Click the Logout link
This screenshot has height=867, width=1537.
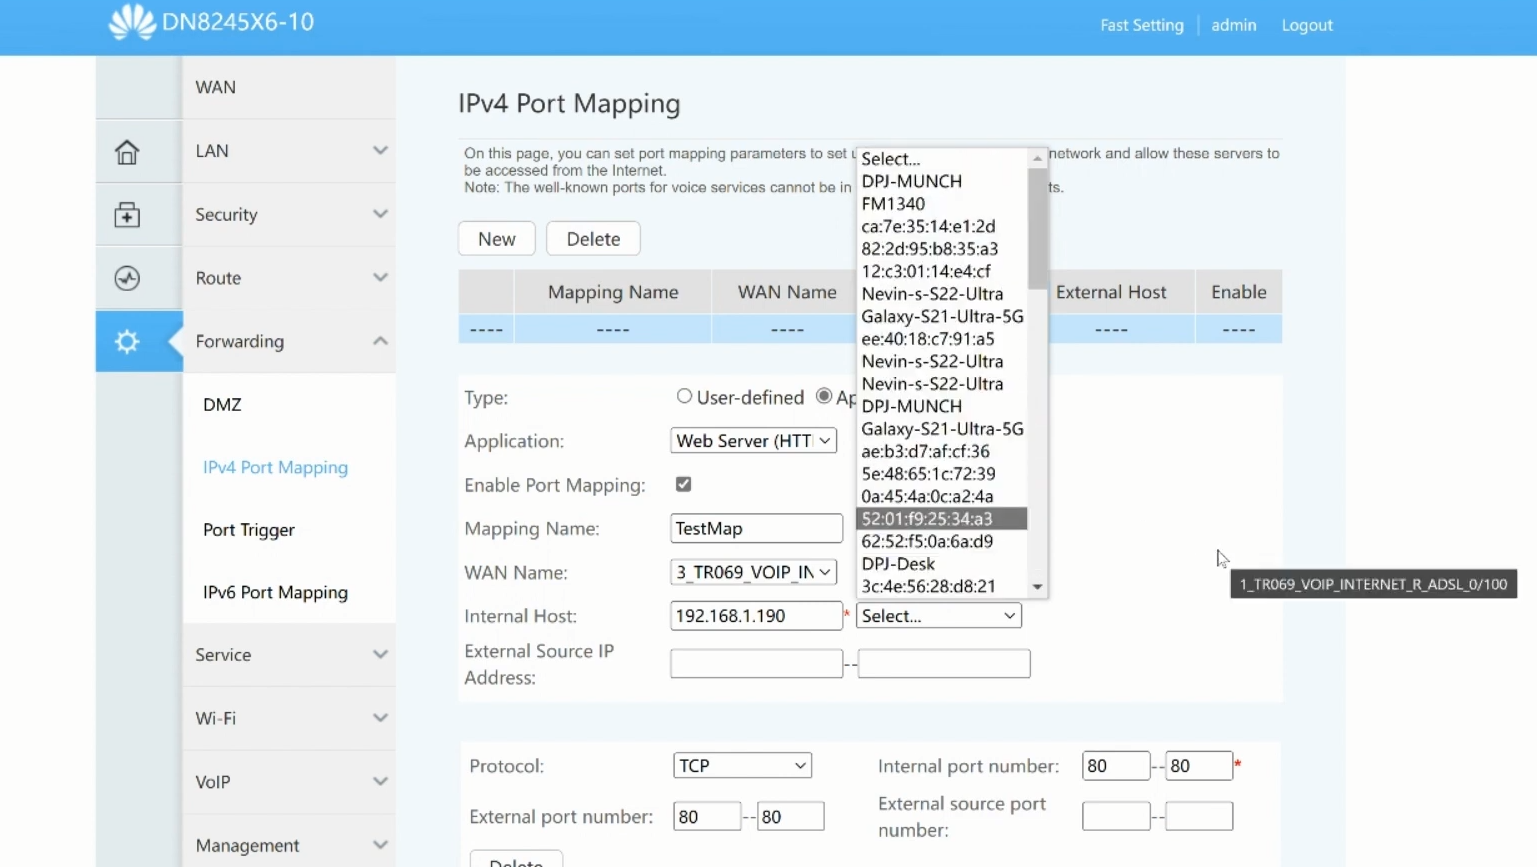coord(1307,25)
